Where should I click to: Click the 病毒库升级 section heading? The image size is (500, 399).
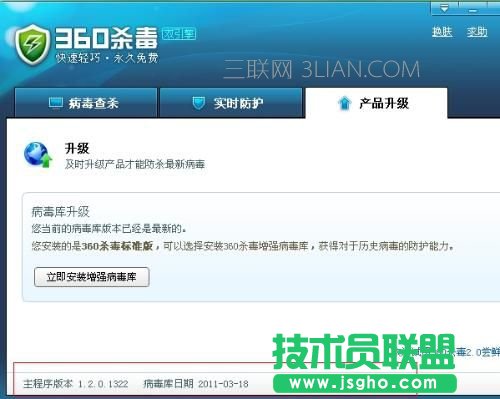pos(61,212)
